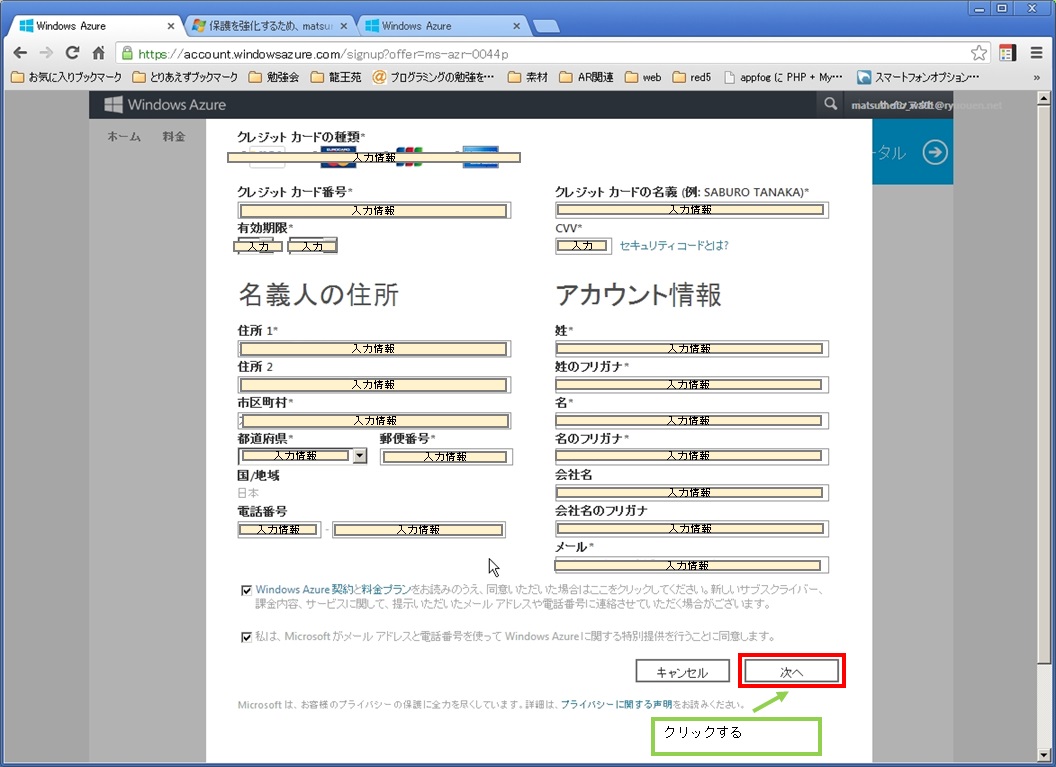Viewport: 1056px width, 767px height.
Task: Click the 市区町村 input field
Action: coord(374,421)
